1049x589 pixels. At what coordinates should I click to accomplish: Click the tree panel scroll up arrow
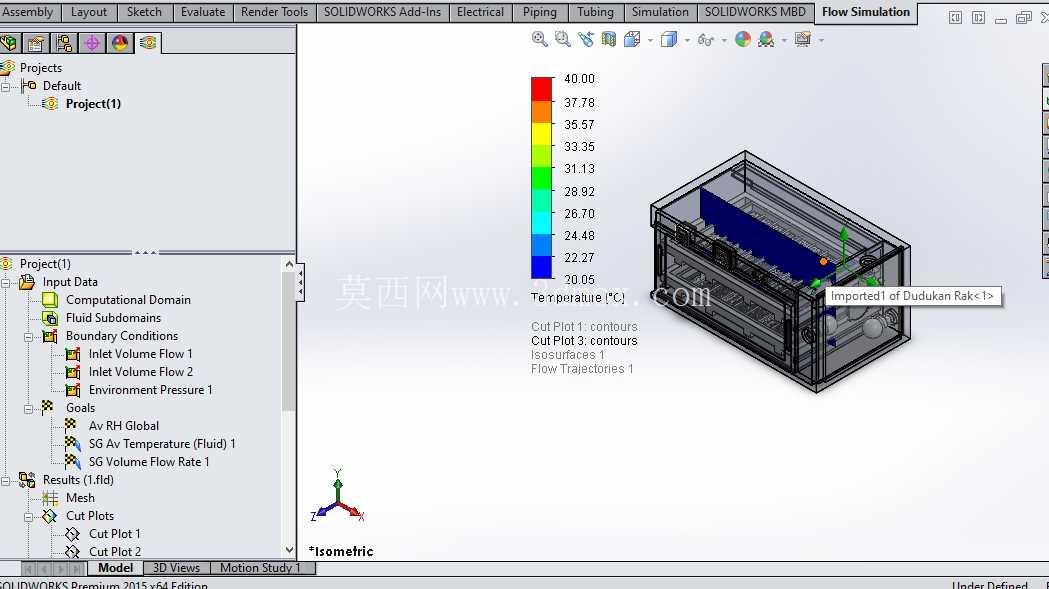pyautogui.click(x=289, y=264)
